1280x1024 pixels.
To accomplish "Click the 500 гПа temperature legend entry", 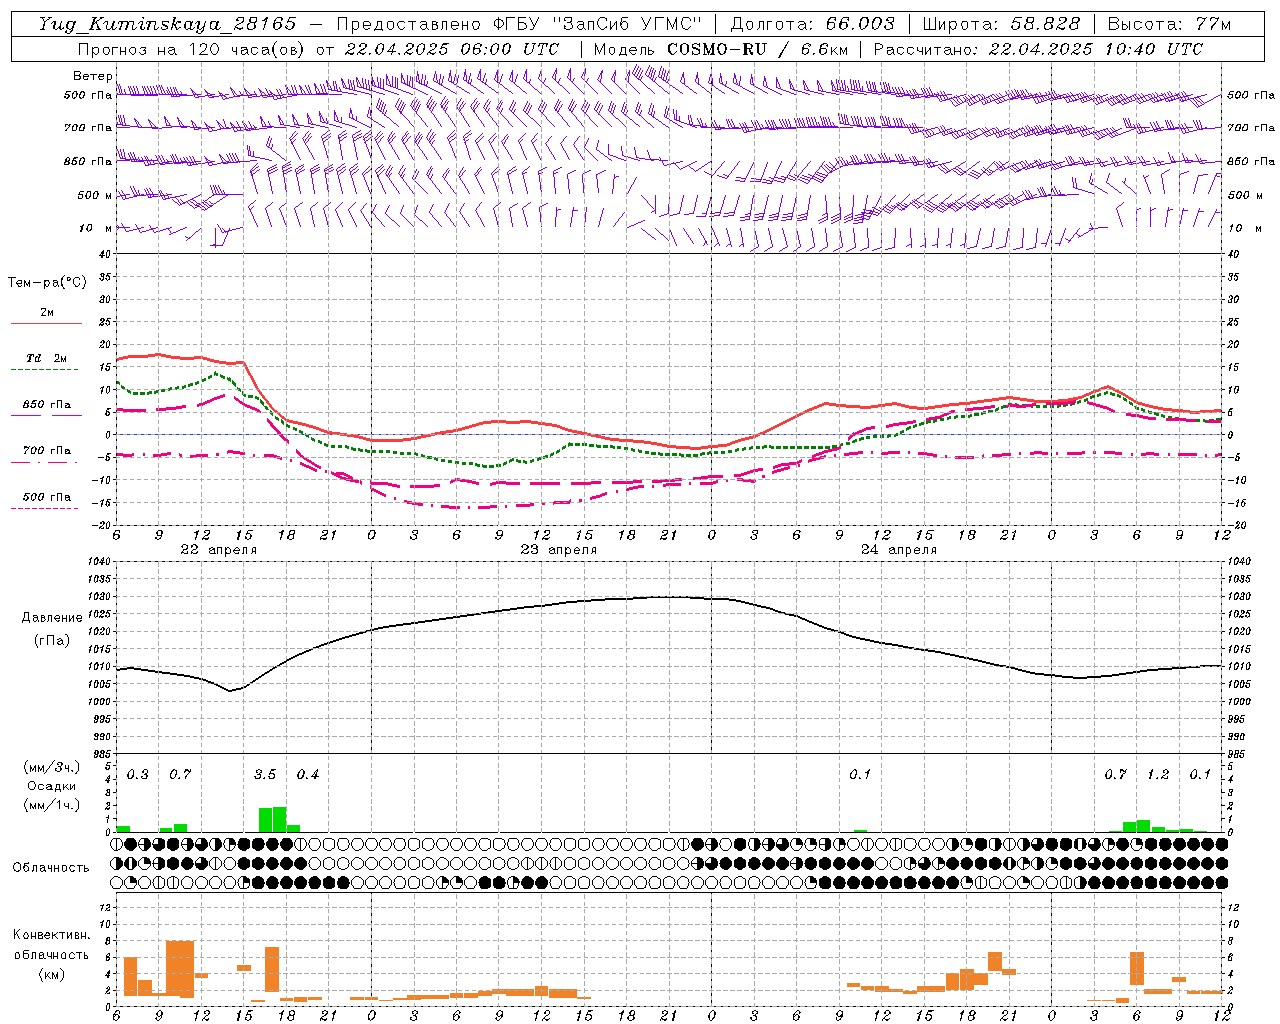I will 47,497.
